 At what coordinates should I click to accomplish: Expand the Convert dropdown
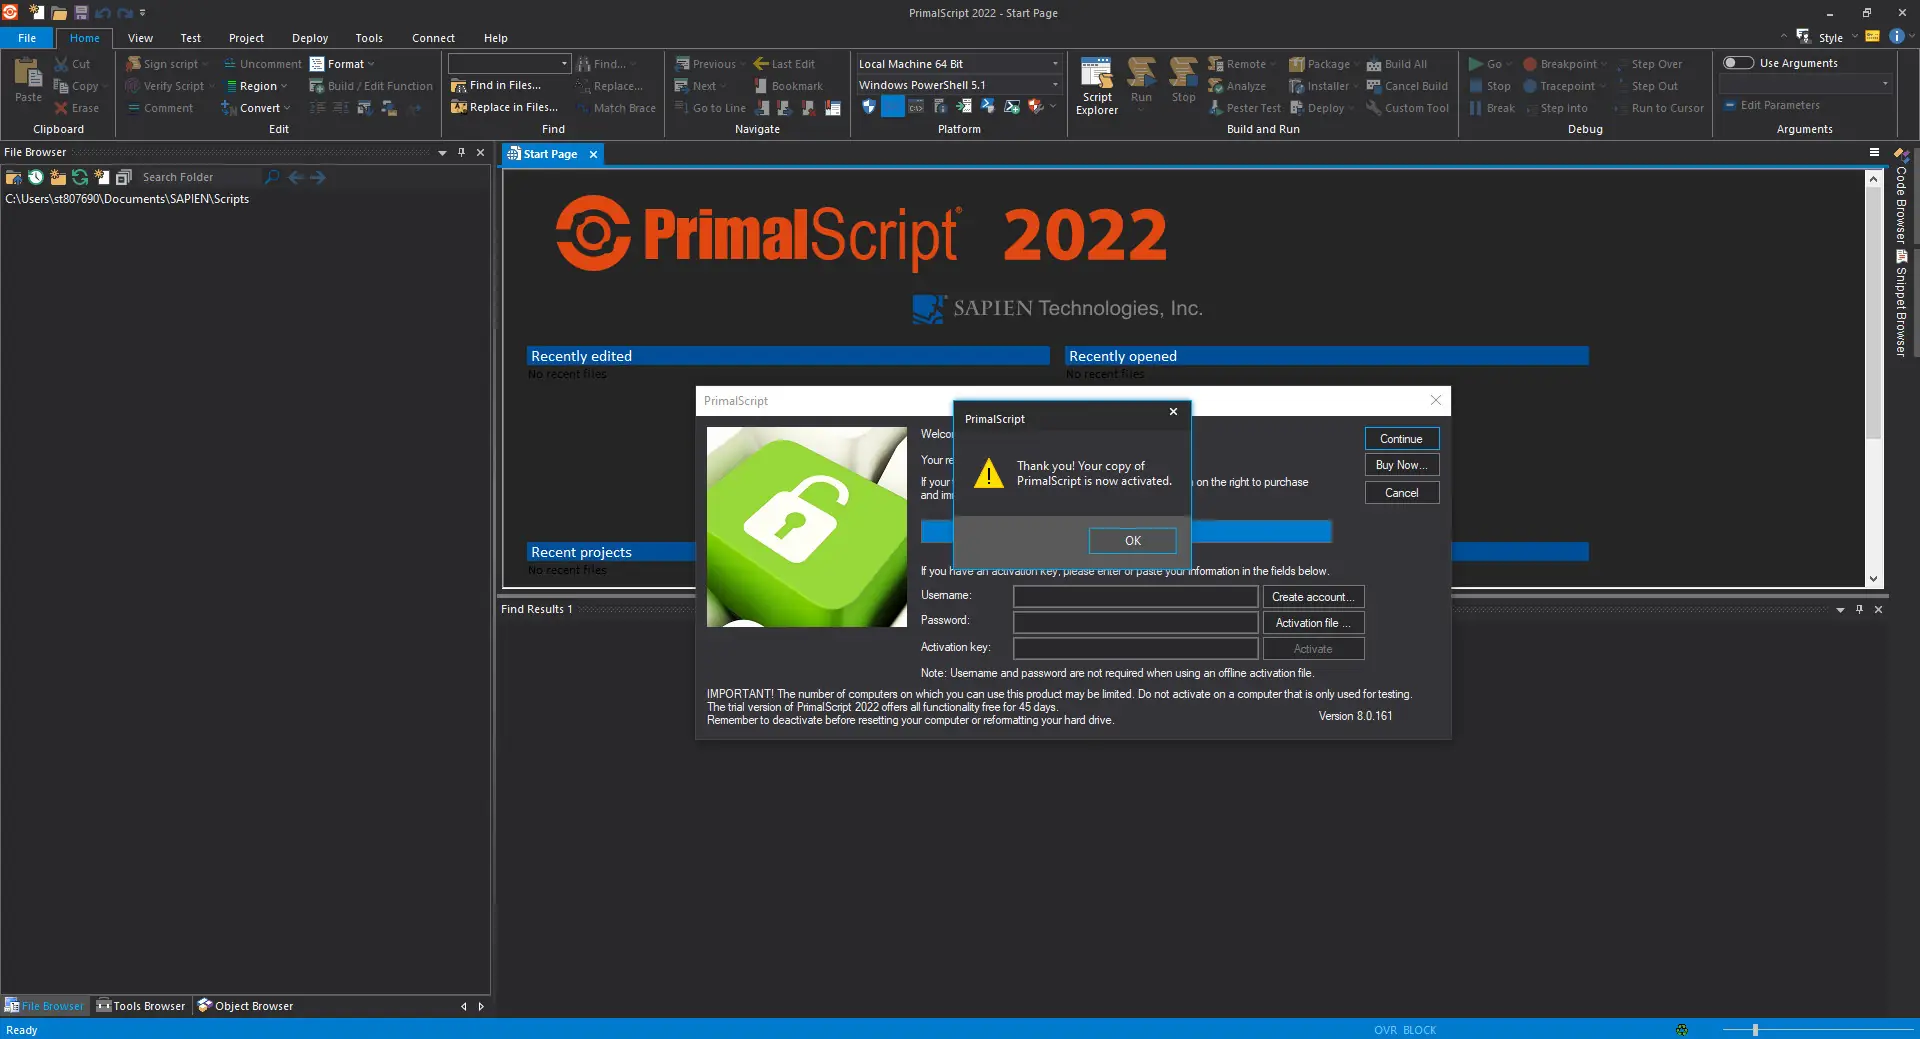pyautogui.click(x=287, y=108)
